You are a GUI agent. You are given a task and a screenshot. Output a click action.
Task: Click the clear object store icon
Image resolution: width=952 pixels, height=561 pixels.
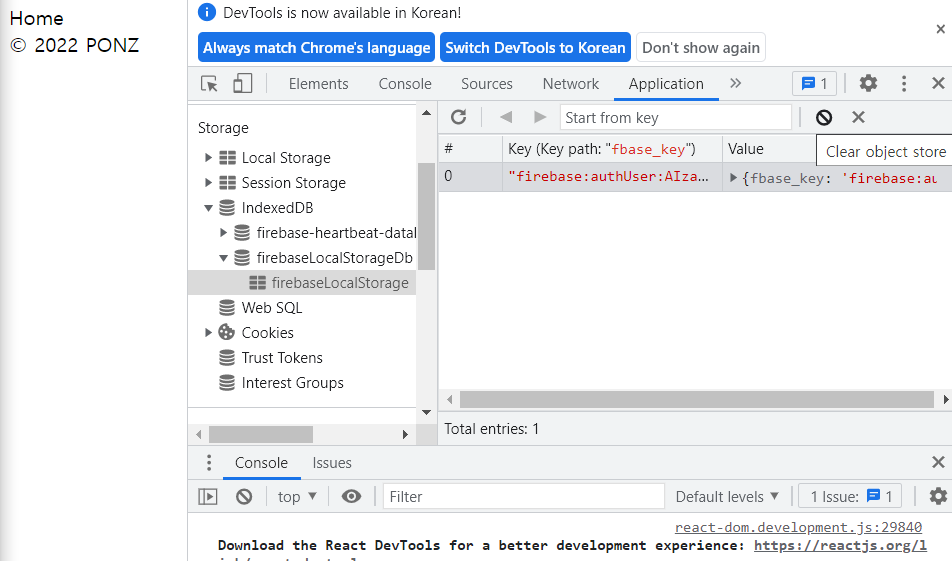824,117
